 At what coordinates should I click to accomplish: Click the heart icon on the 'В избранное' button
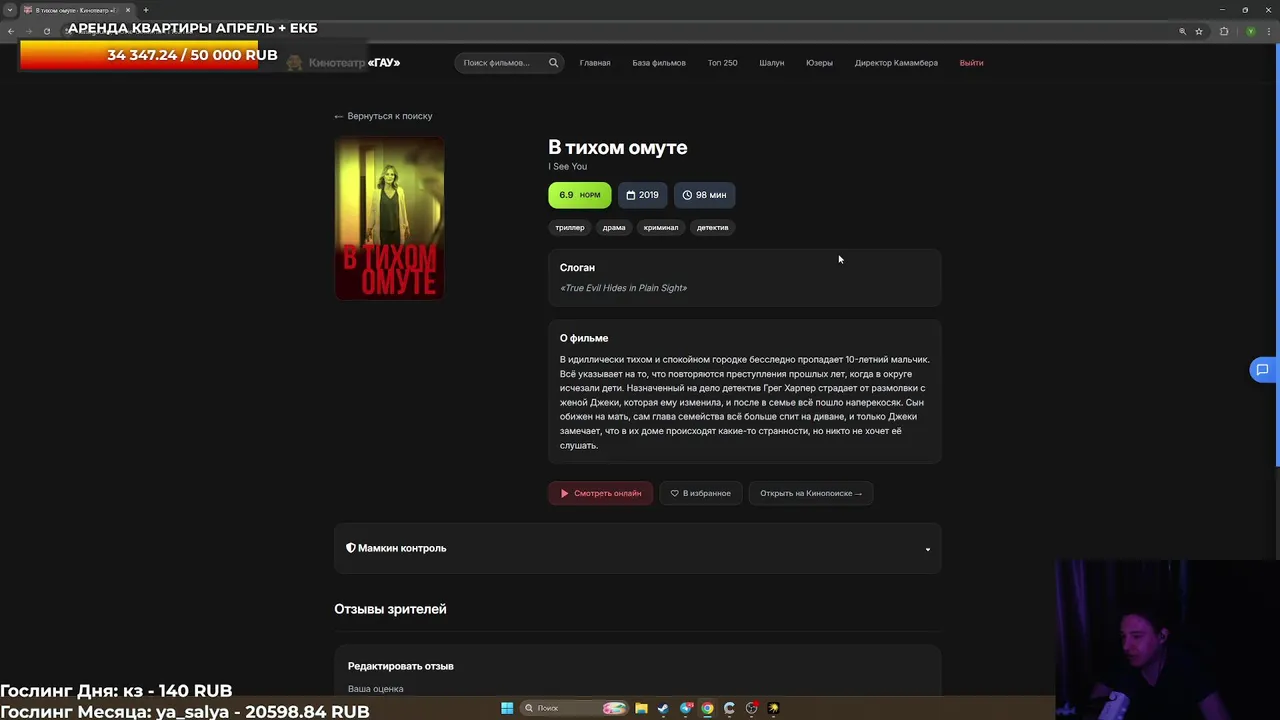674,493
